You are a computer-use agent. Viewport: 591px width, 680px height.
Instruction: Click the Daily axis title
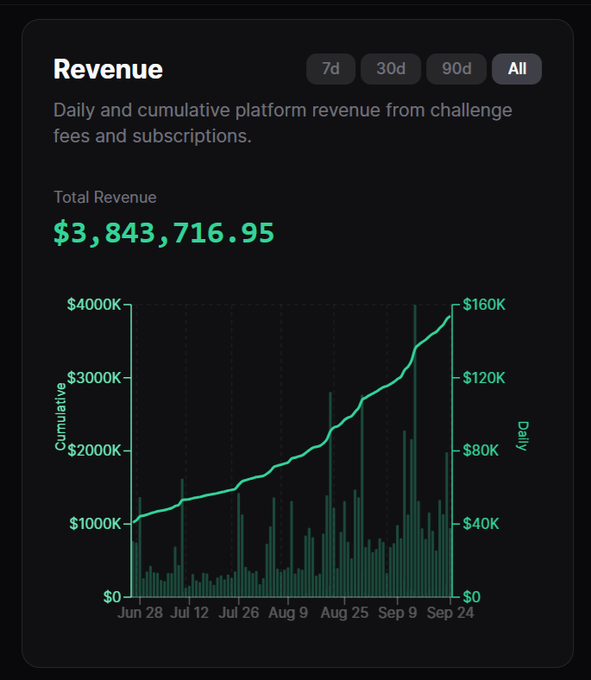(523, 436)
